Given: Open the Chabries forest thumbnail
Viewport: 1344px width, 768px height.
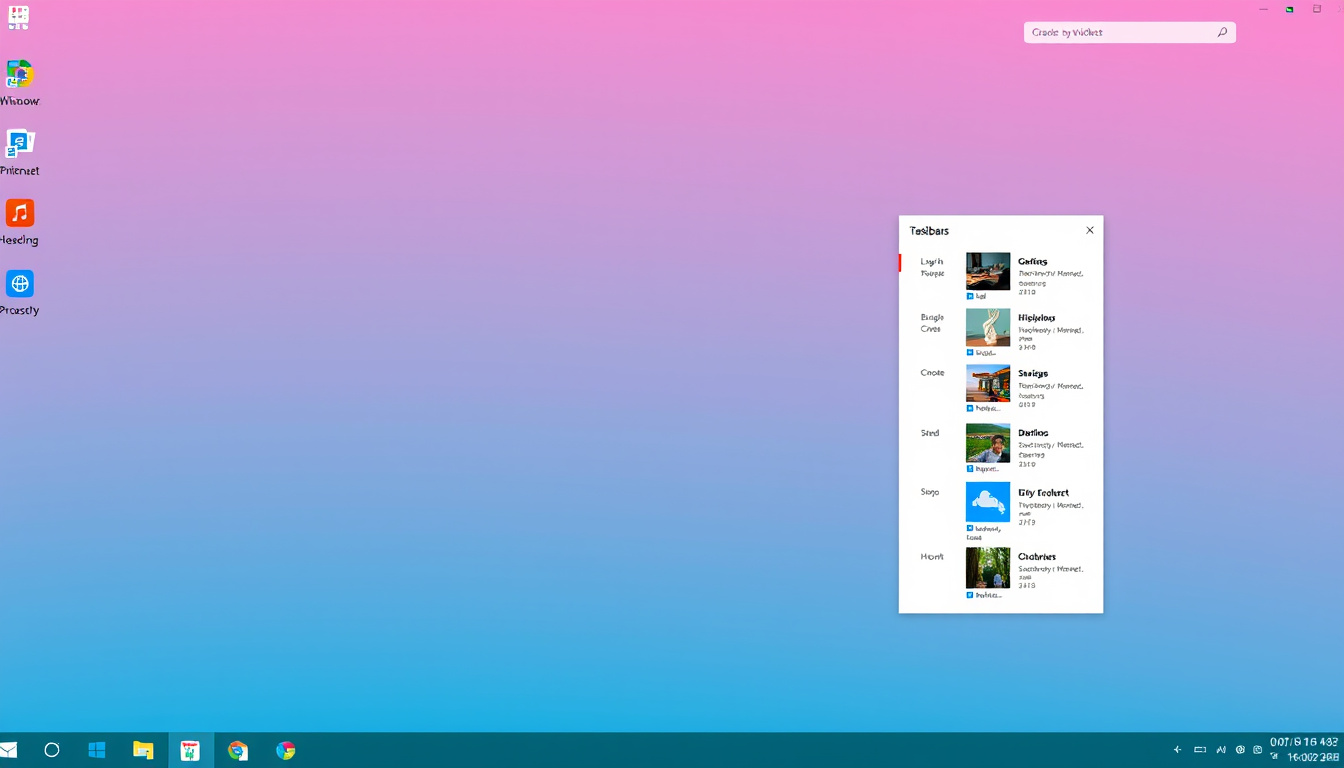Looking at the screenshot, I should click(988, 567).
